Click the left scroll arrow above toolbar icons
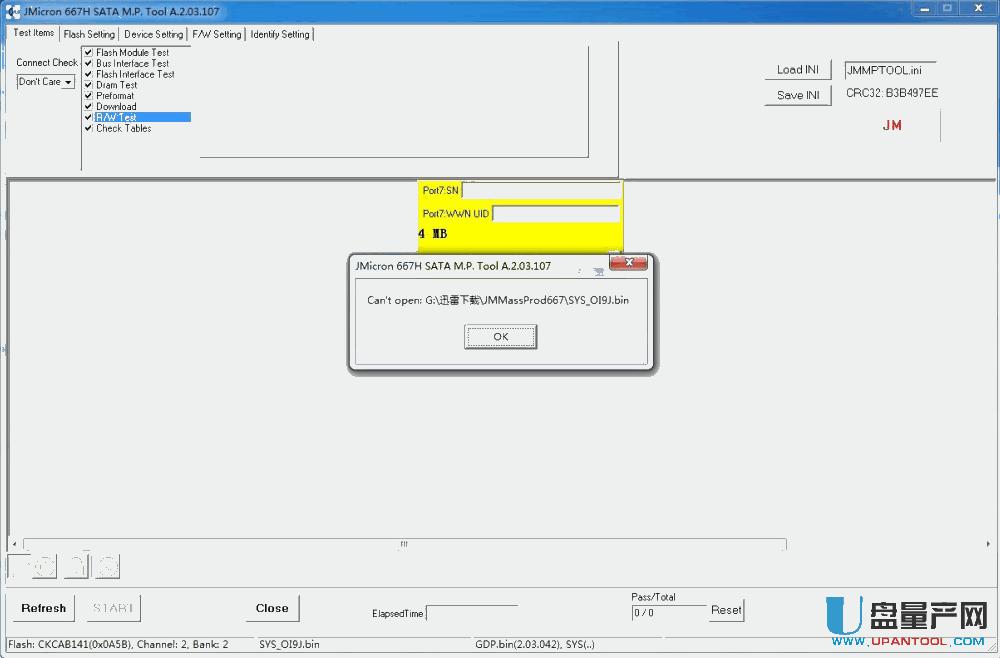The height and width of the screenshot is (658, 1000). pos(14,543)
